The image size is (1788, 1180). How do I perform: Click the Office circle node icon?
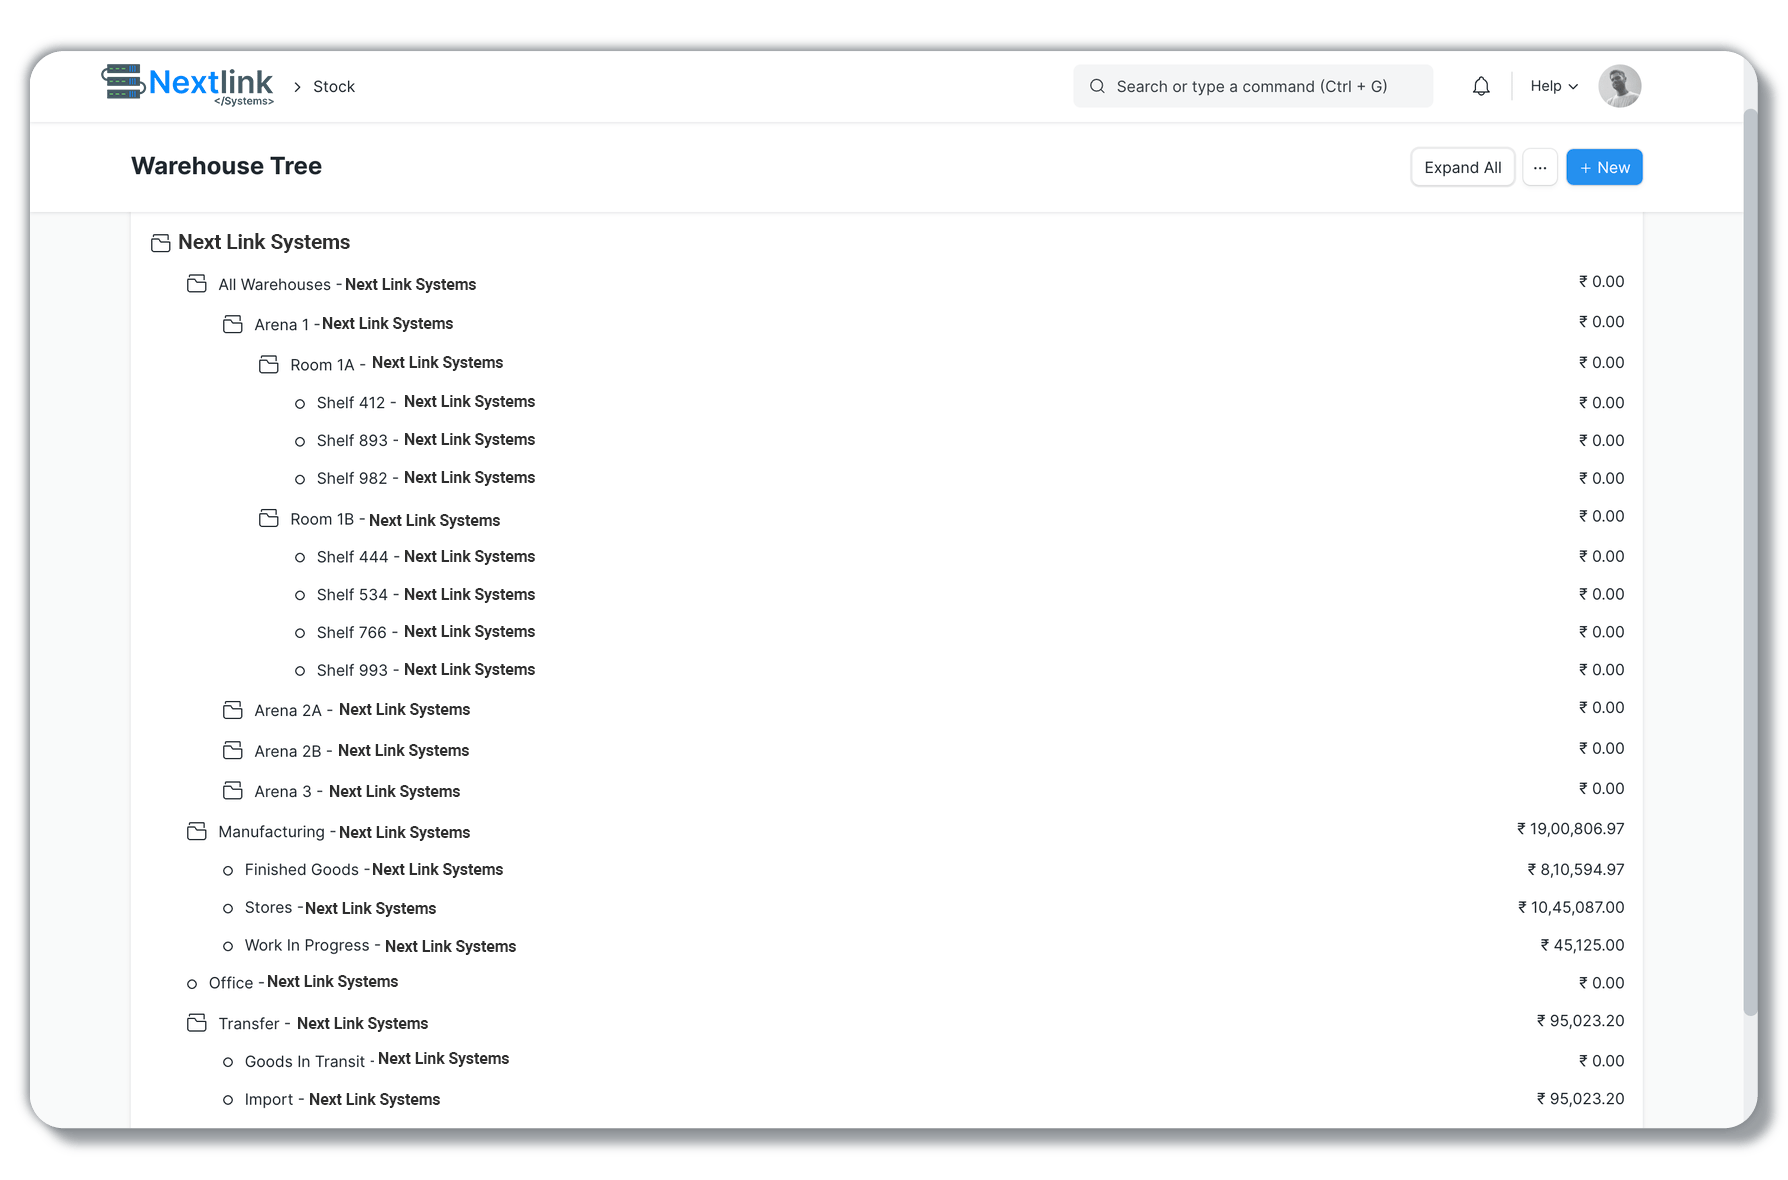click(x=192, y=984)
